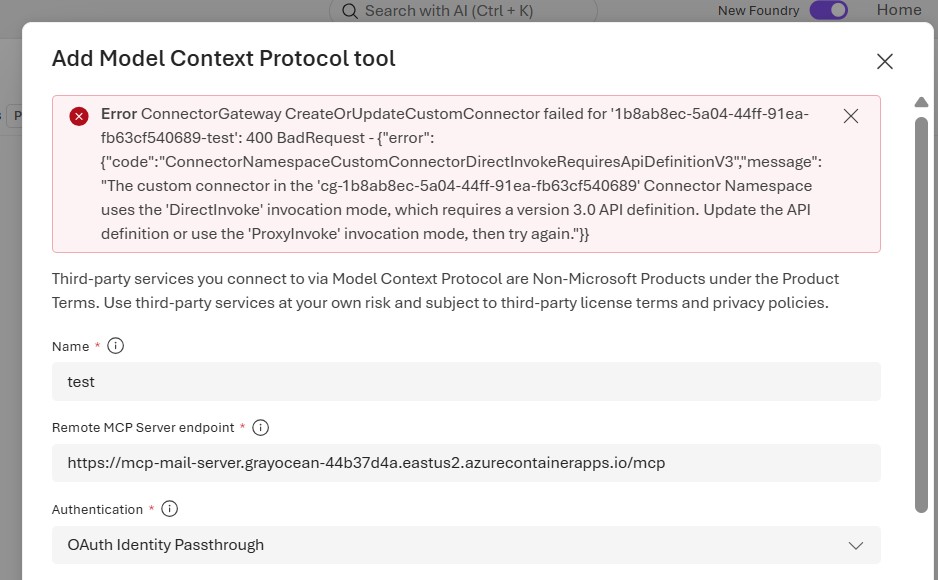Go to Home in top navigation
The image size is (938, 580).
[899, 10]
